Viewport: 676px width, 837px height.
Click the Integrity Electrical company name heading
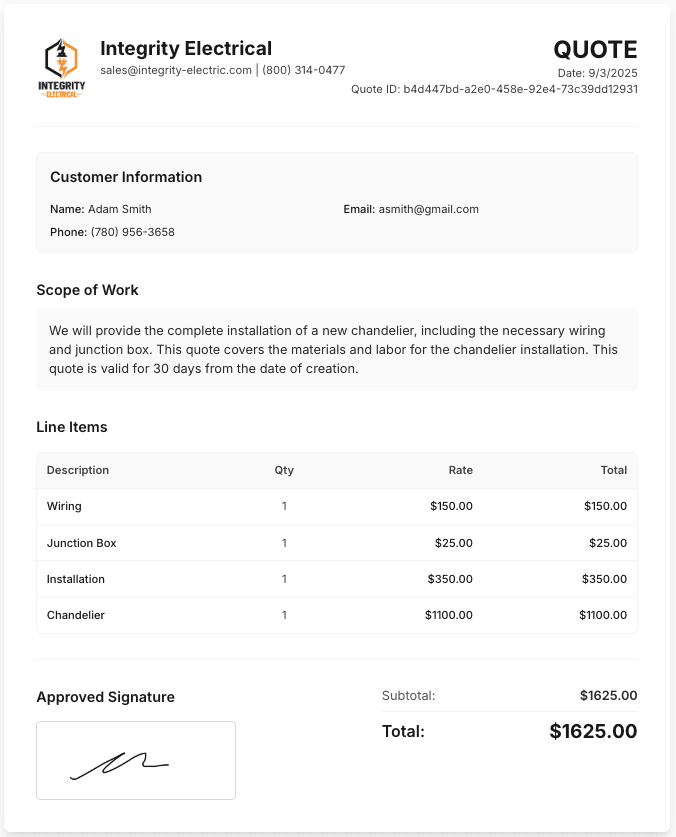[x=186, y=48]
